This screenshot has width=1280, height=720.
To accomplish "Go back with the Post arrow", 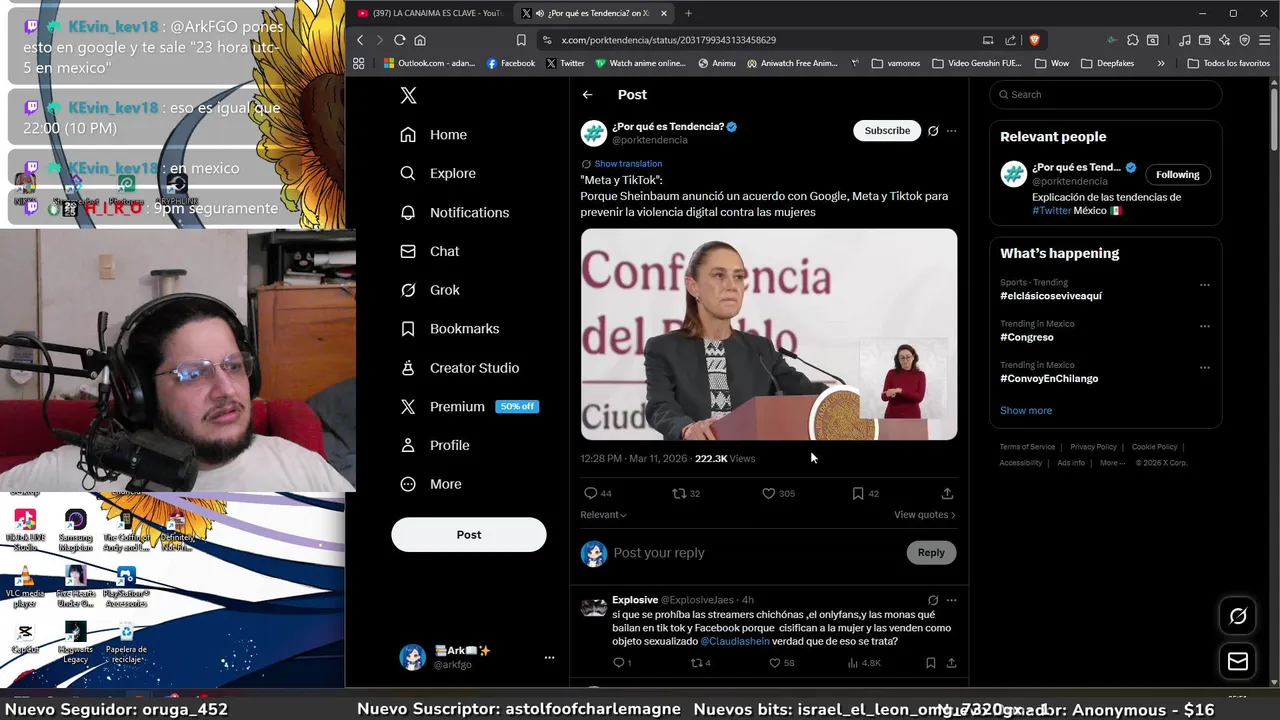I will click(587, 95).
